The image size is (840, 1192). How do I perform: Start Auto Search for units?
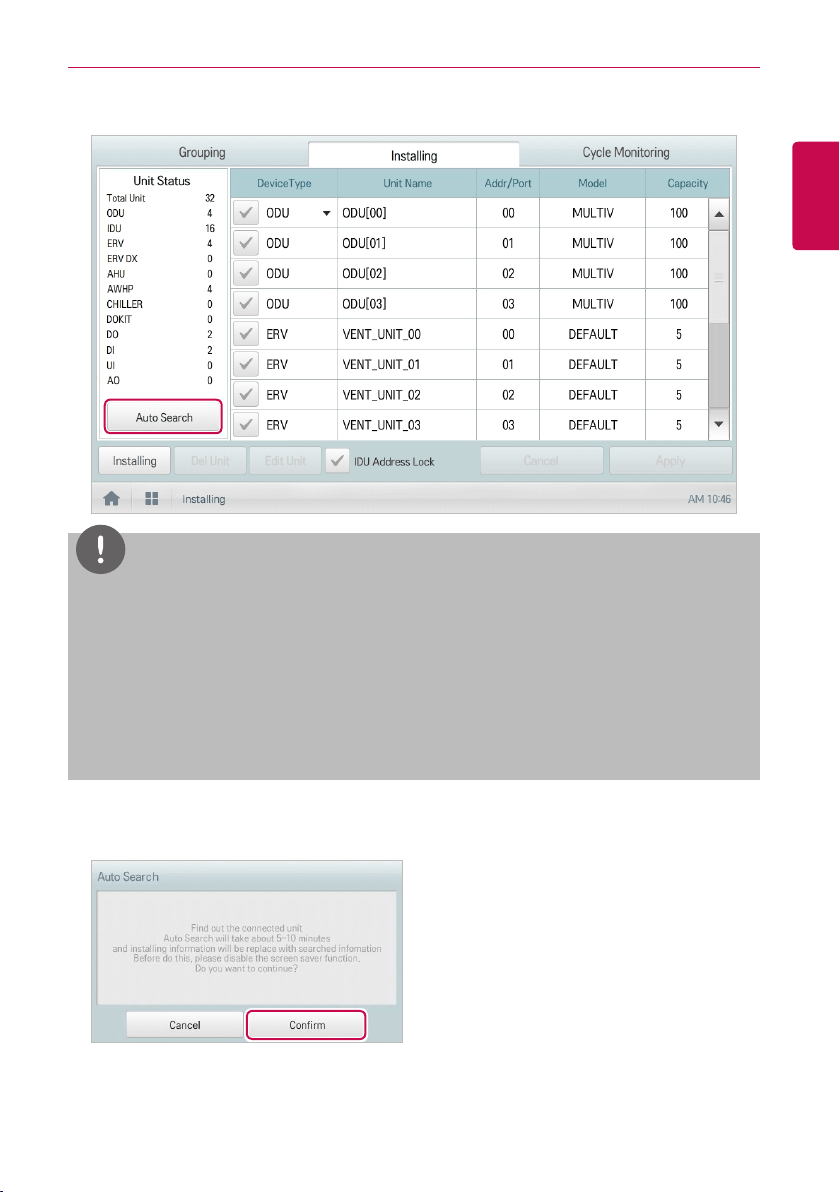tap(163, 417)
